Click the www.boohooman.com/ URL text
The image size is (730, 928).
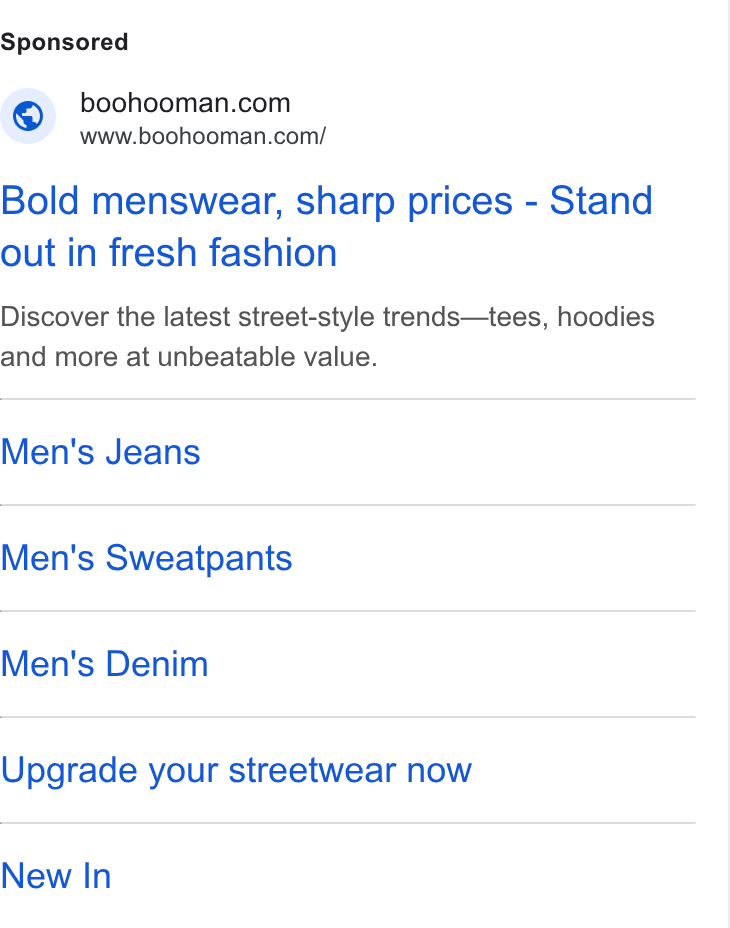tap(202, 136)
